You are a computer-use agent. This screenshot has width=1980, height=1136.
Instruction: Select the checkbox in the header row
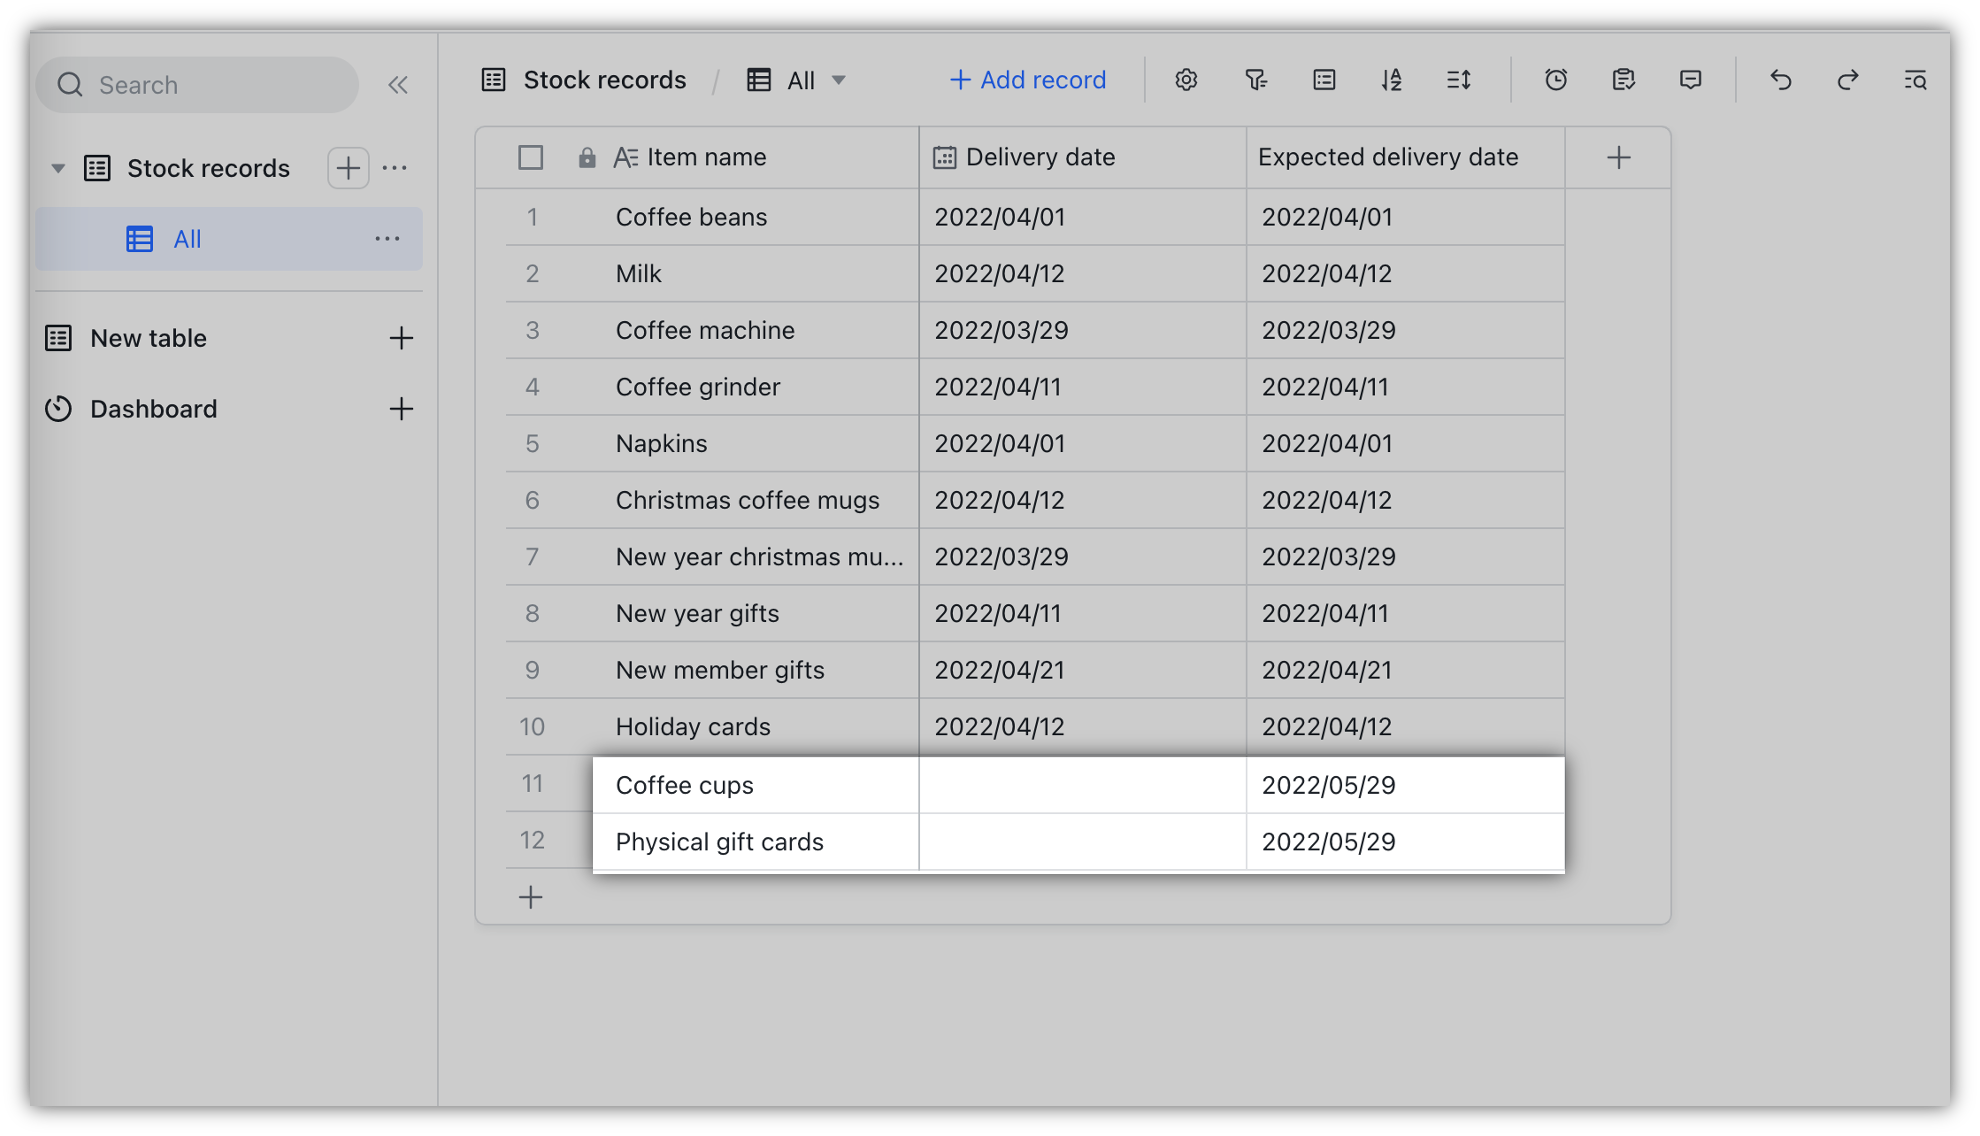(531, 157)
